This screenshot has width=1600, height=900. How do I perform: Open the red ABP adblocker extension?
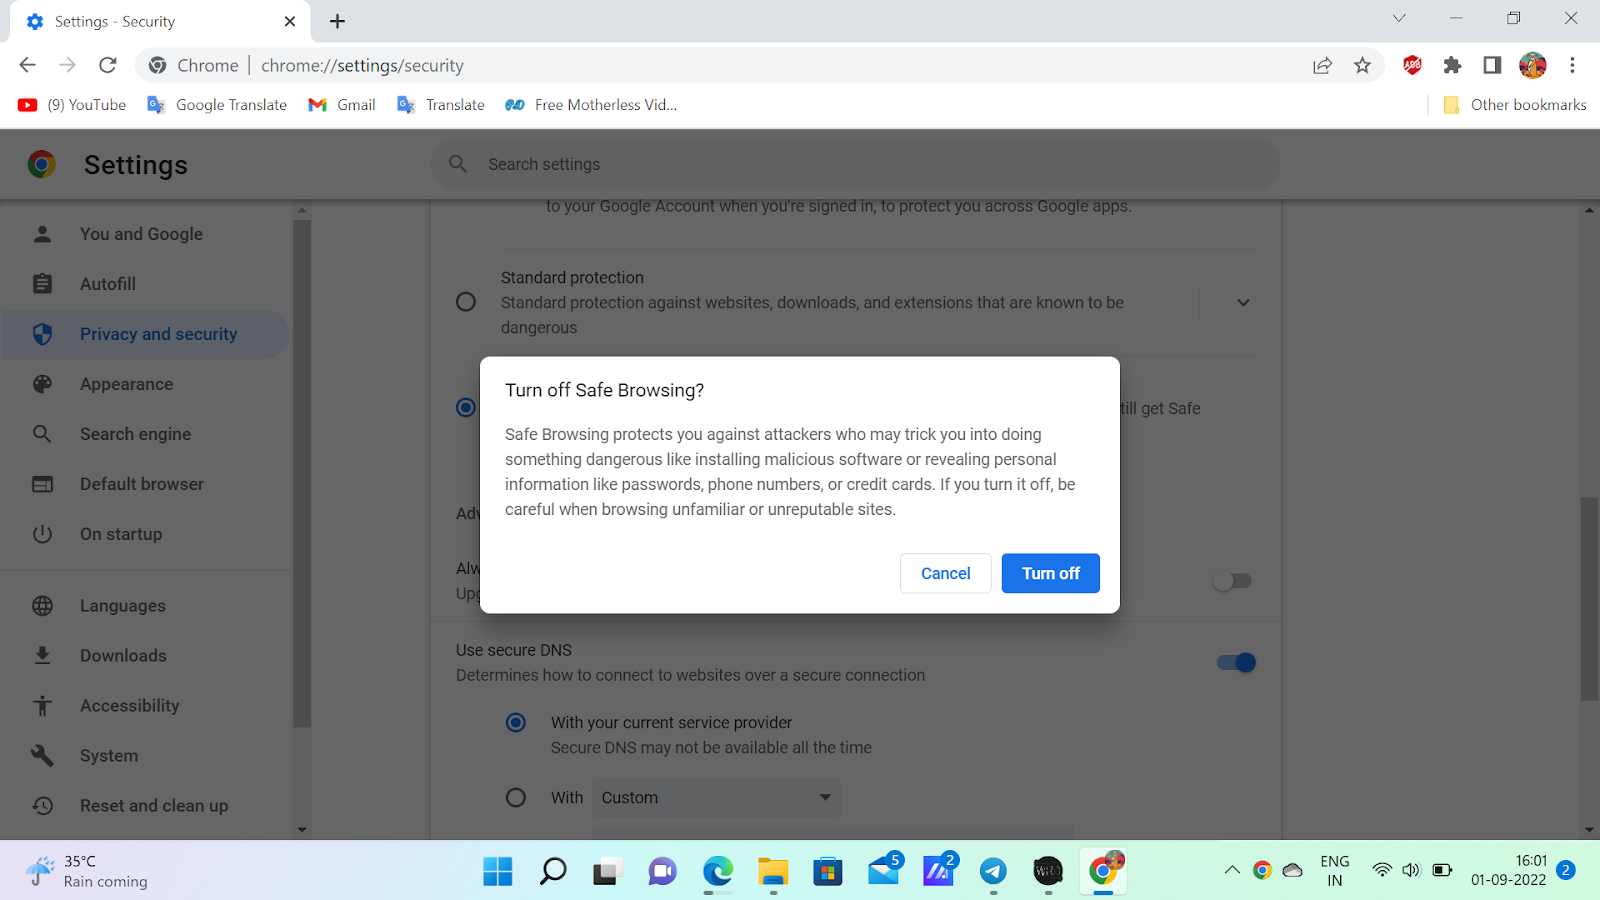tap(1412, 65)
